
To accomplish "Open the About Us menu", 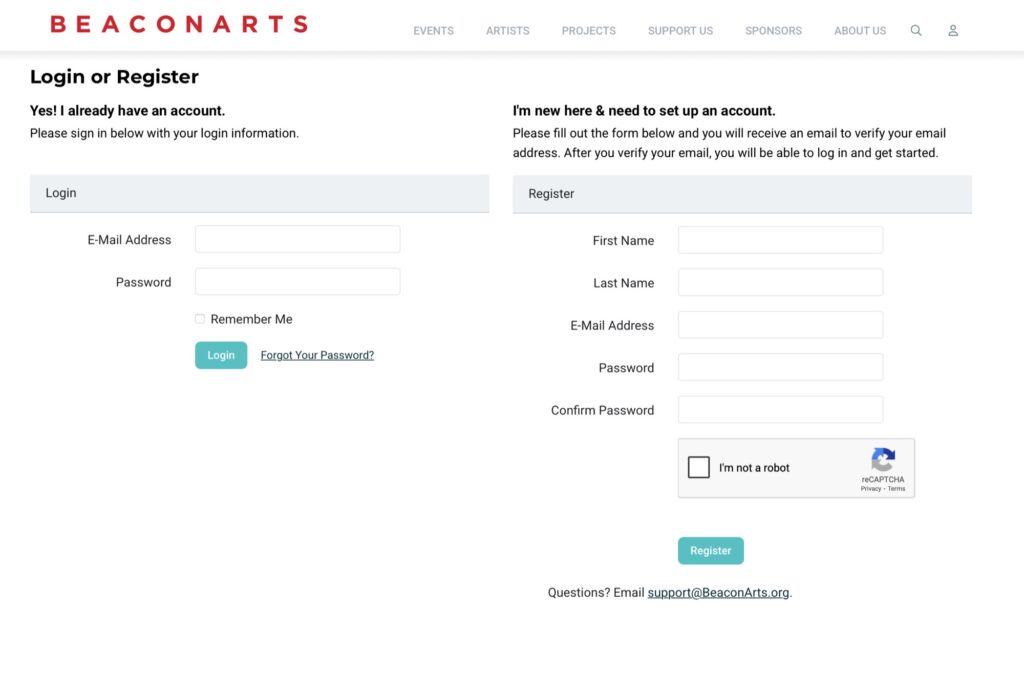I will coord(860,31).
